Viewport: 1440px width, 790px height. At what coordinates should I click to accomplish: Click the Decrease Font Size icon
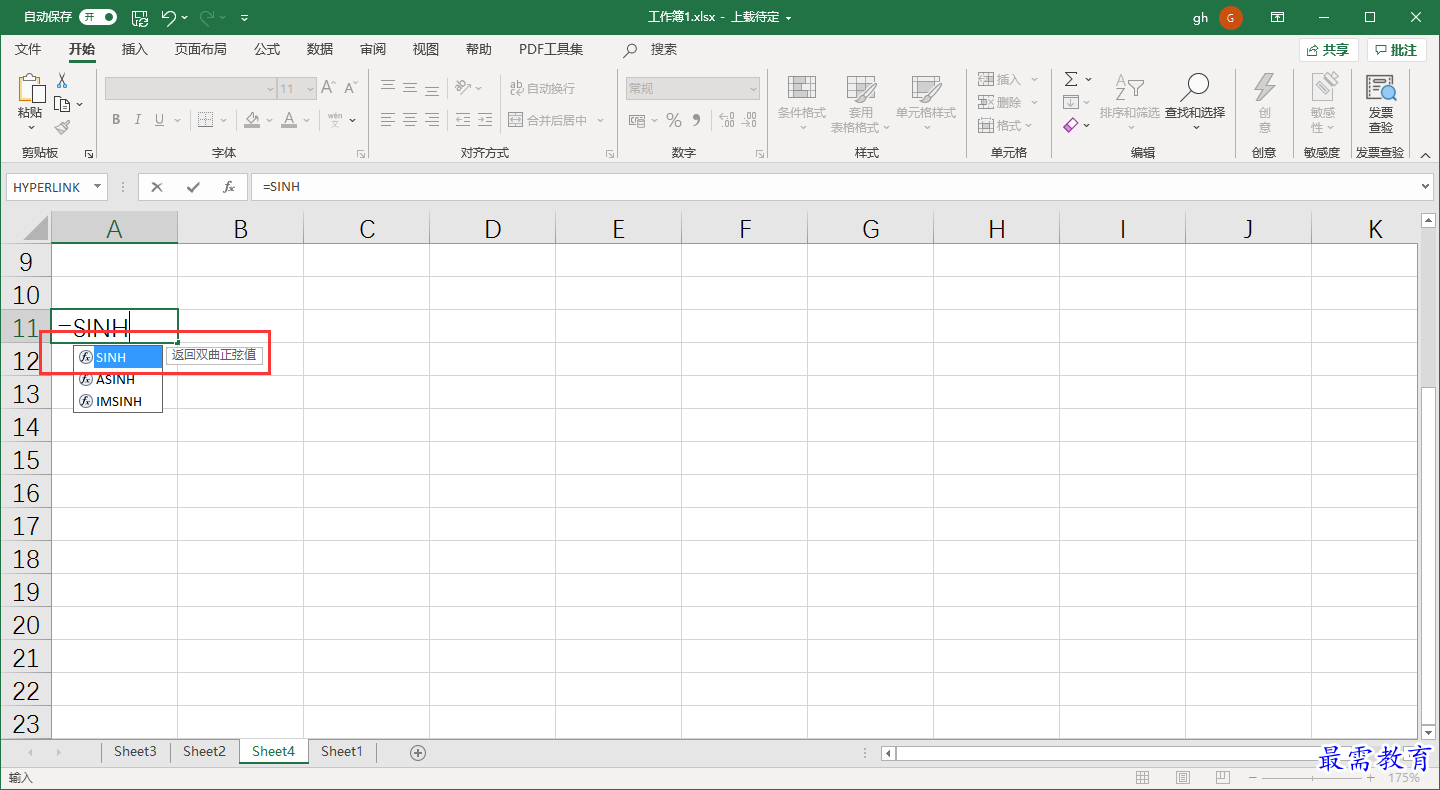click(350, 88)
